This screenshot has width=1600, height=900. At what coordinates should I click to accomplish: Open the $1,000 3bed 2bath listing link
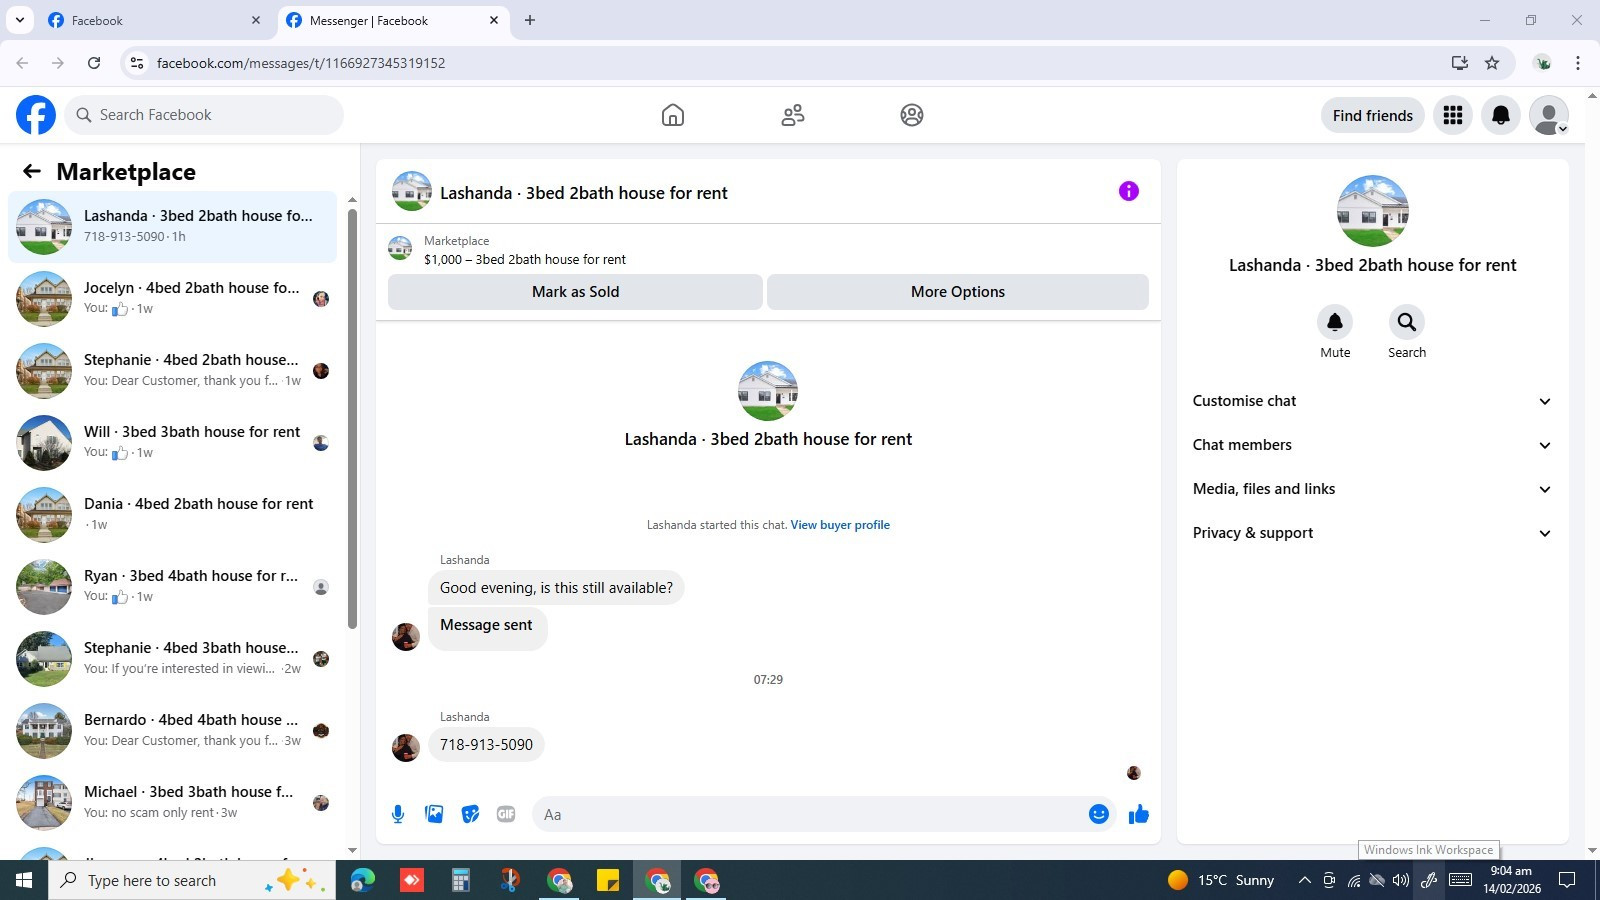pos(525,259)
